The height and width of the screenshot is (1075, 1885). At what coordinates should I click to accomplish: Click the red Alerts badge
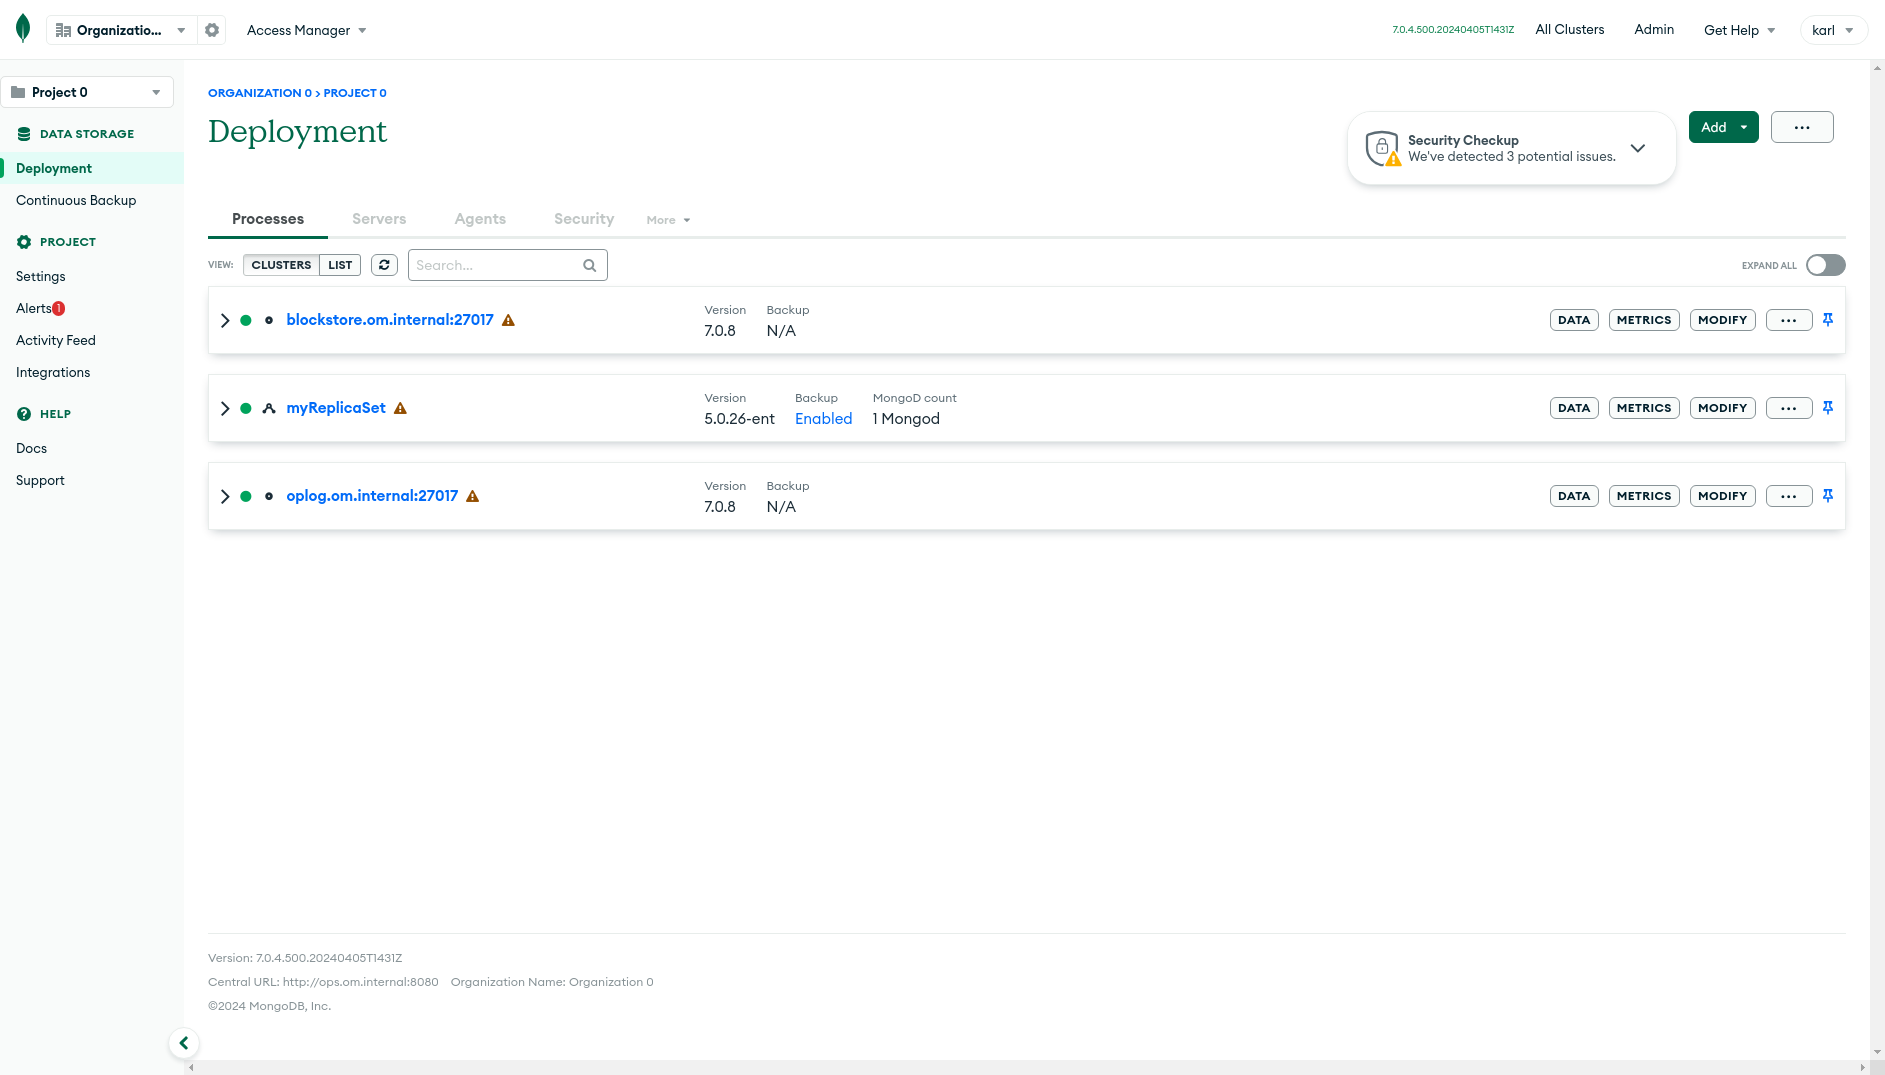pyautogui.click(x=59, y=308)
